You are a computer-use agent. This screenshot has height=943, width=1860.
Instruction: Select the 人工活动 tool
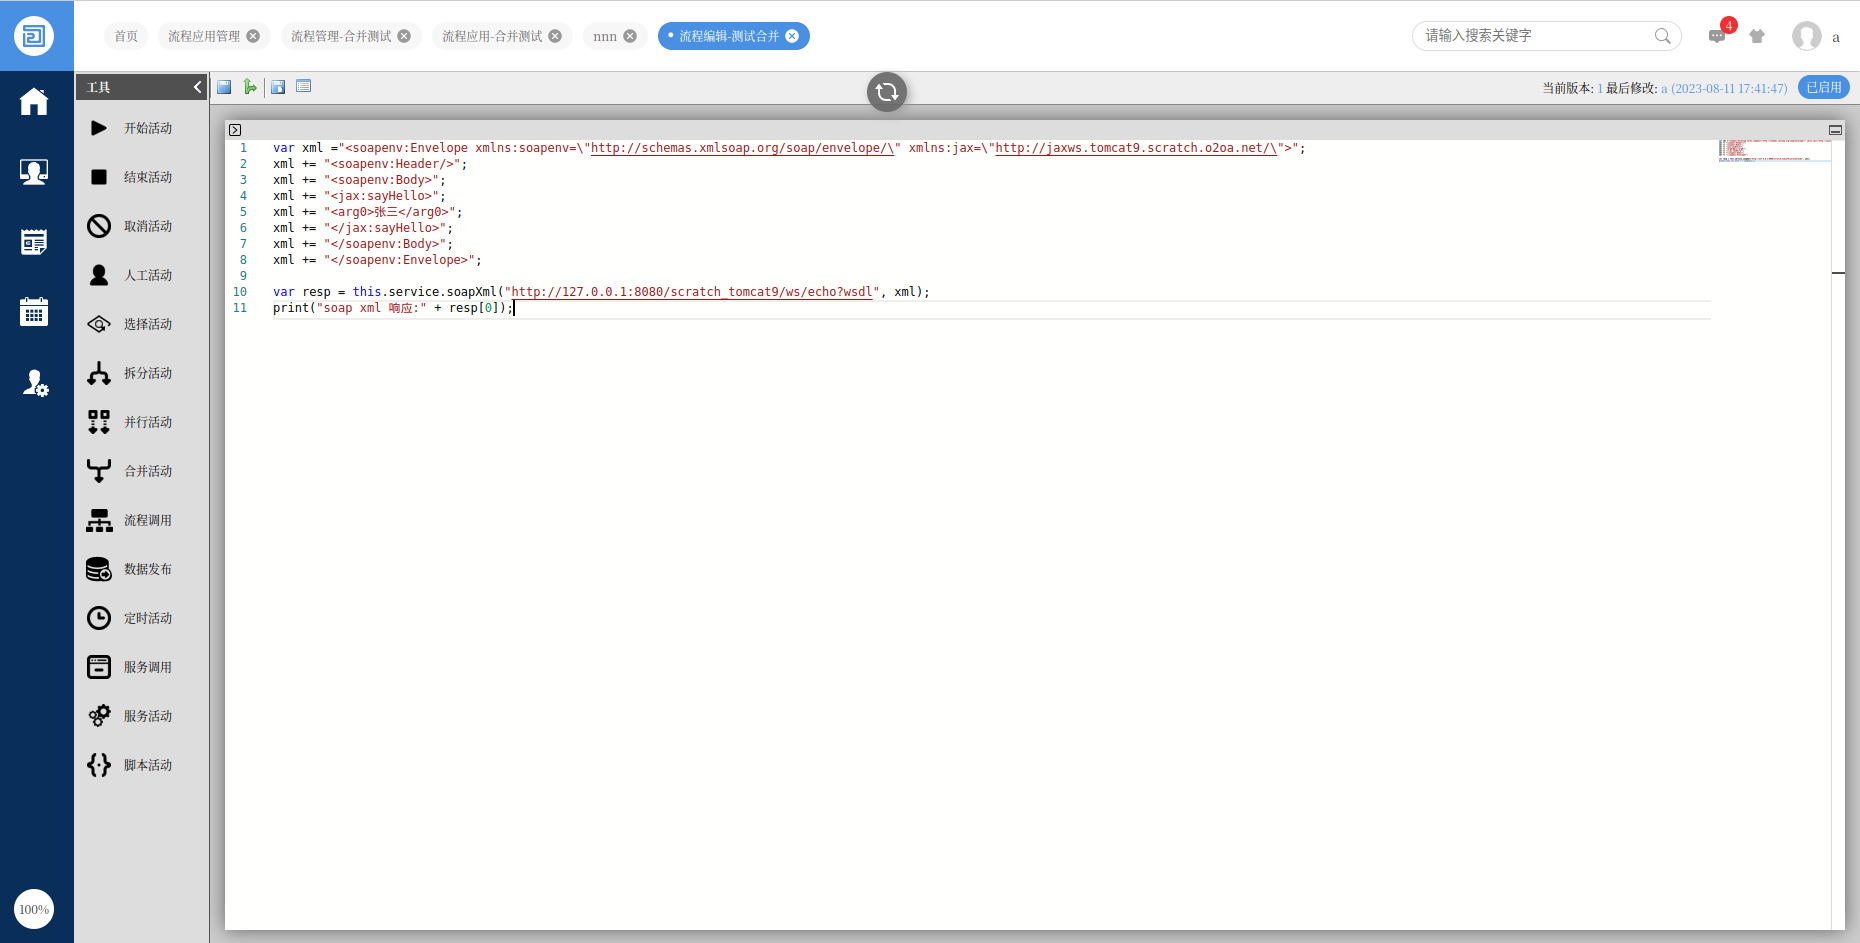141,275
